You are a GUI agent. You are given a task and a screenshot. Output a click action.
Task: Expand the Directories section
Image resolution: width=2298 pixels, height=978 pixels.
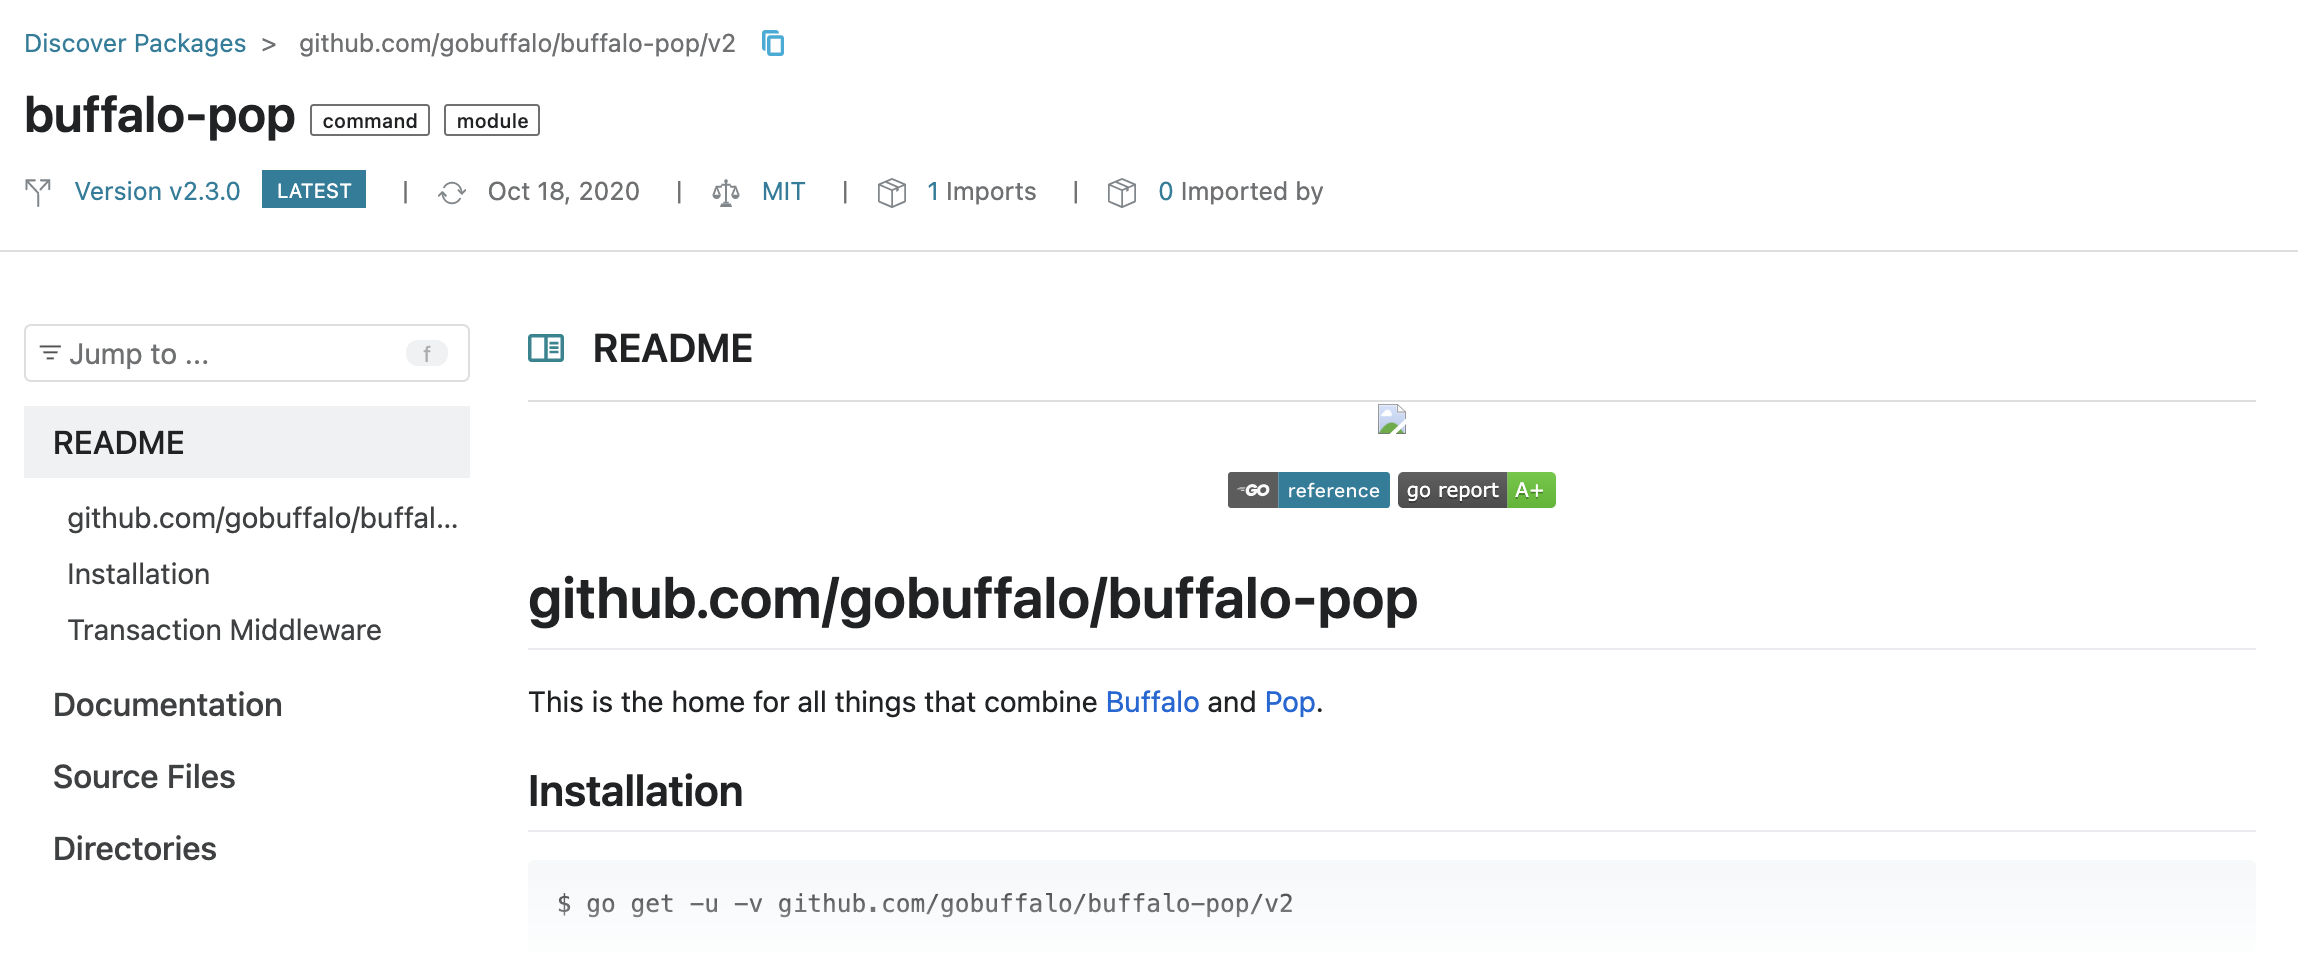tap(134, 848)
